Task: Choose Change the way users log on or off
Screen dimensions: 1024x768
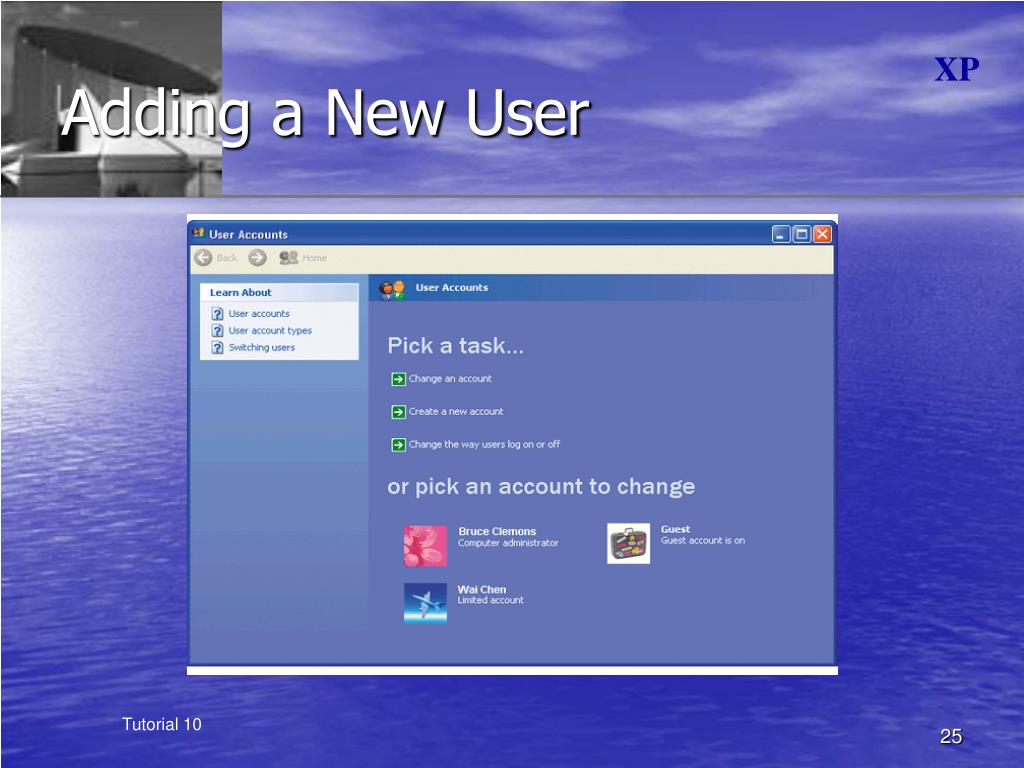Action: 484,444
